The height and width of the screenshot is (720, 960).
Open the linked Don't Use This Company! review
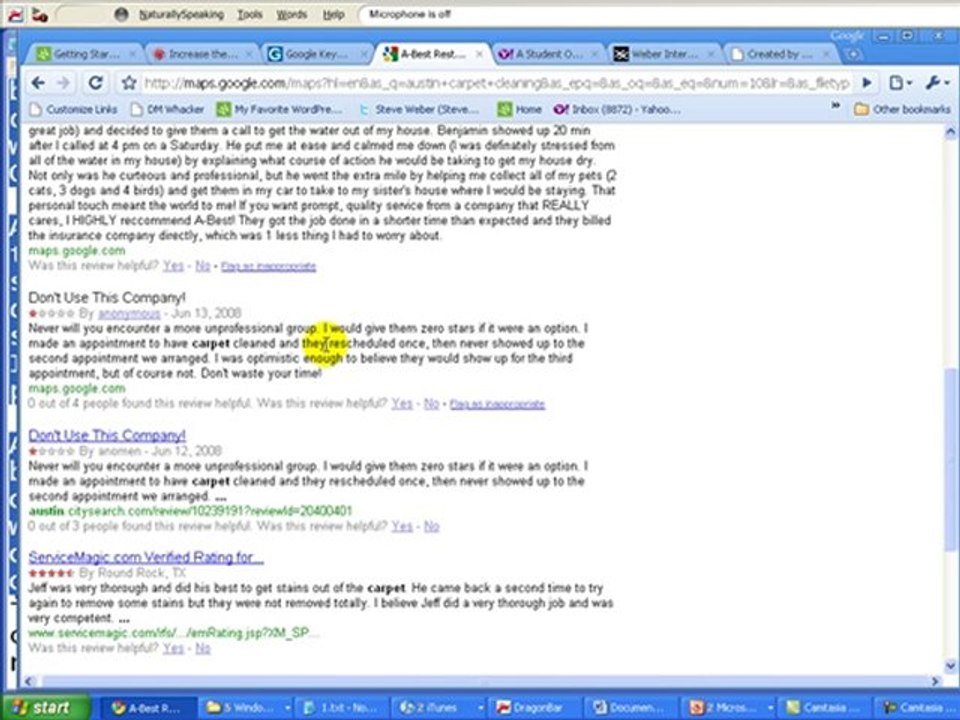pyautogui.click(x=107, y=435)
